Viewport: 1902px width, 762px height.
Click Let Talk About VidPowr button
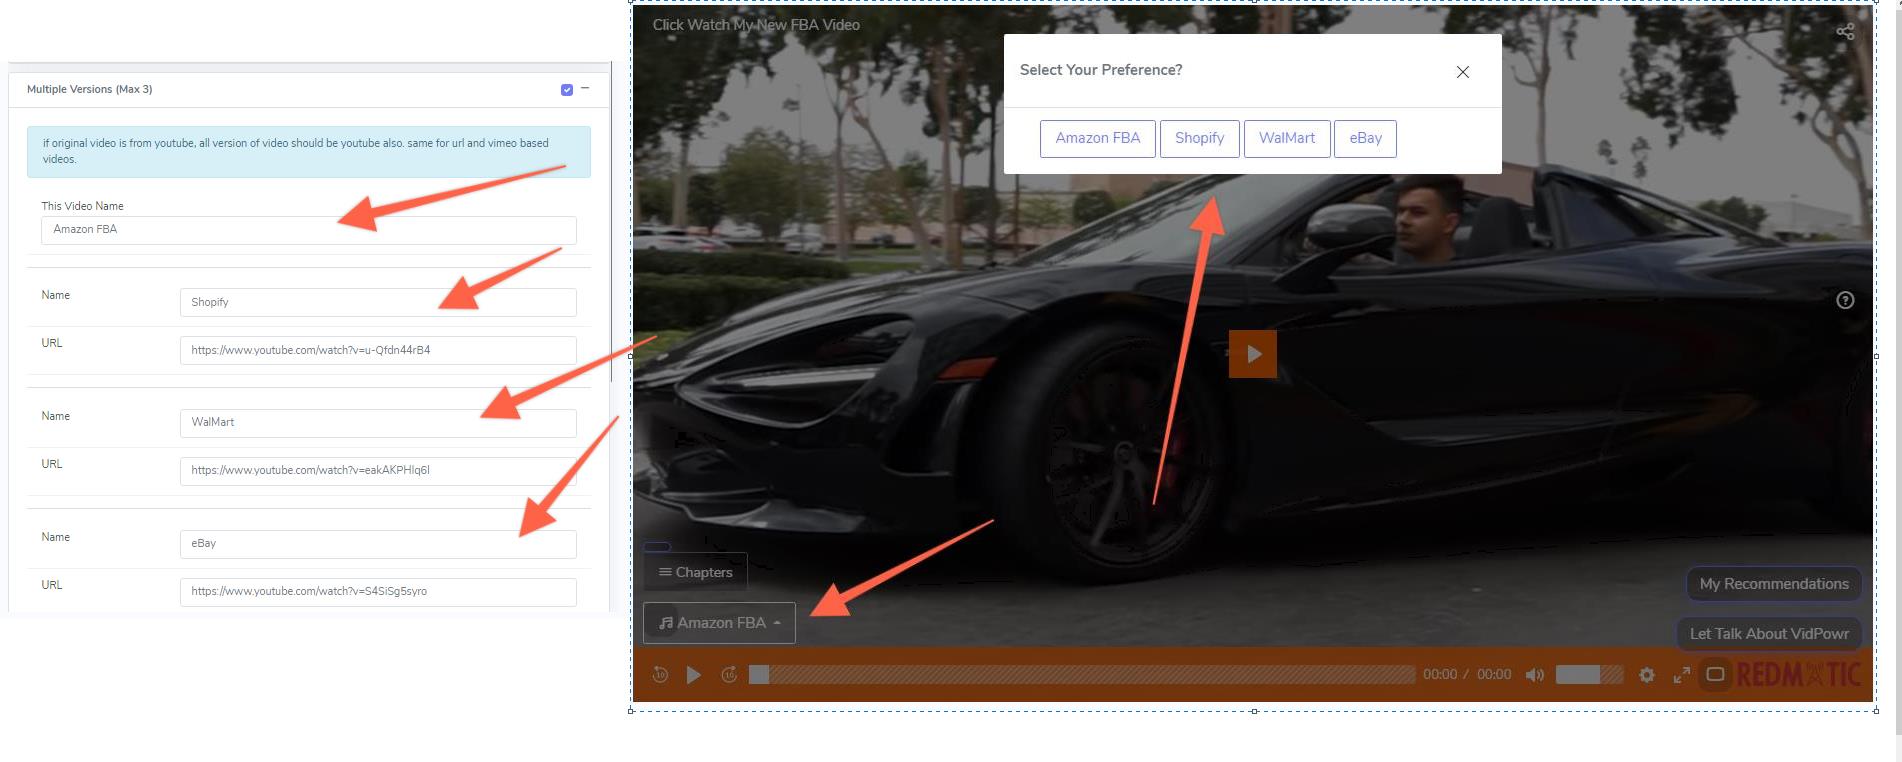1769,634
